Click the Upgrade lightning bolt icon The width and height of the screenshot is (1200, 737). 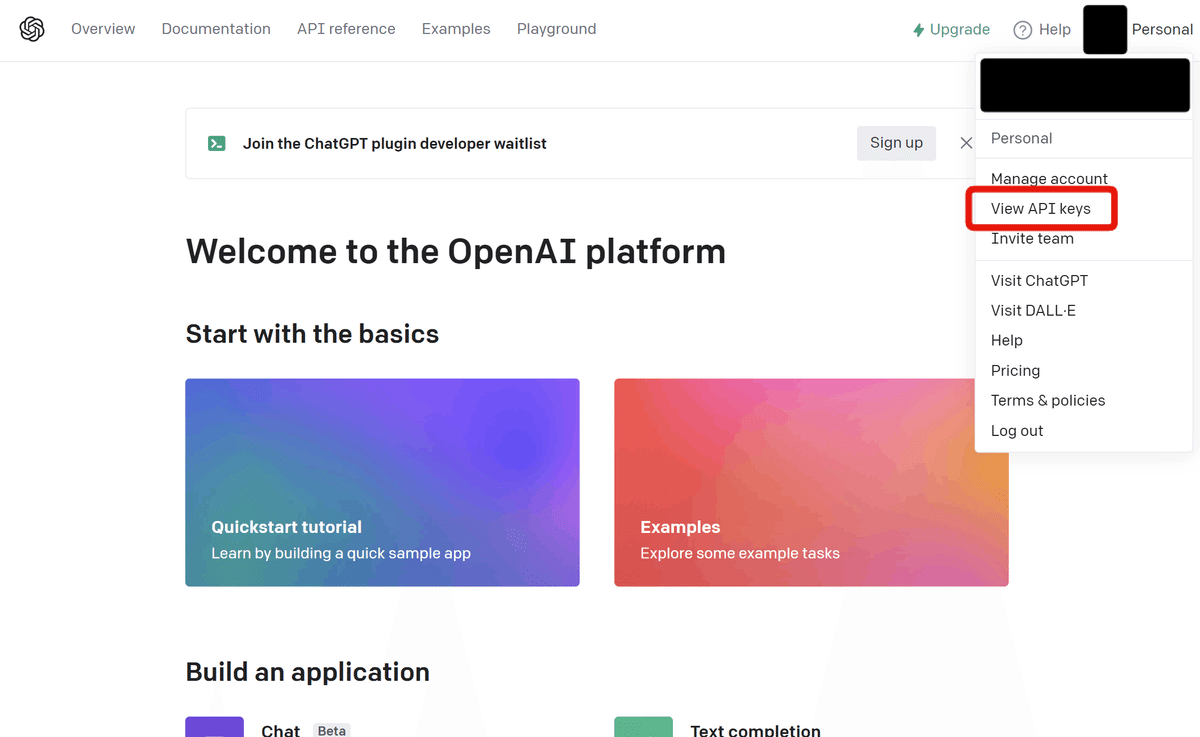tap(918, 30)
